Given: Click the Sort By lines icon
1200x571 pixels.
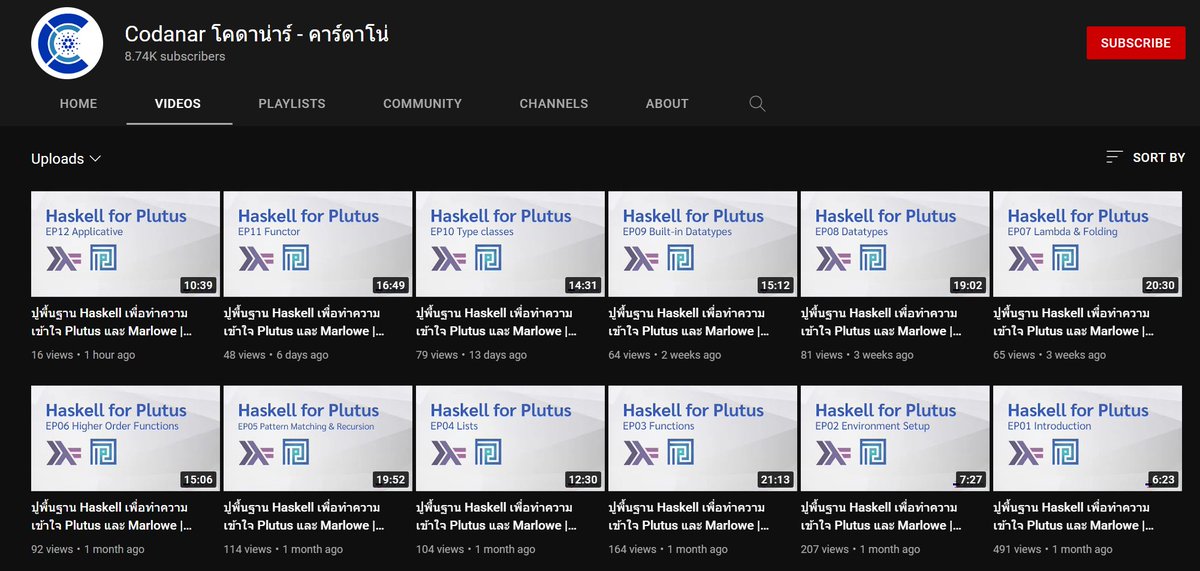Looking at the screenshot, I should (1114, 157).
